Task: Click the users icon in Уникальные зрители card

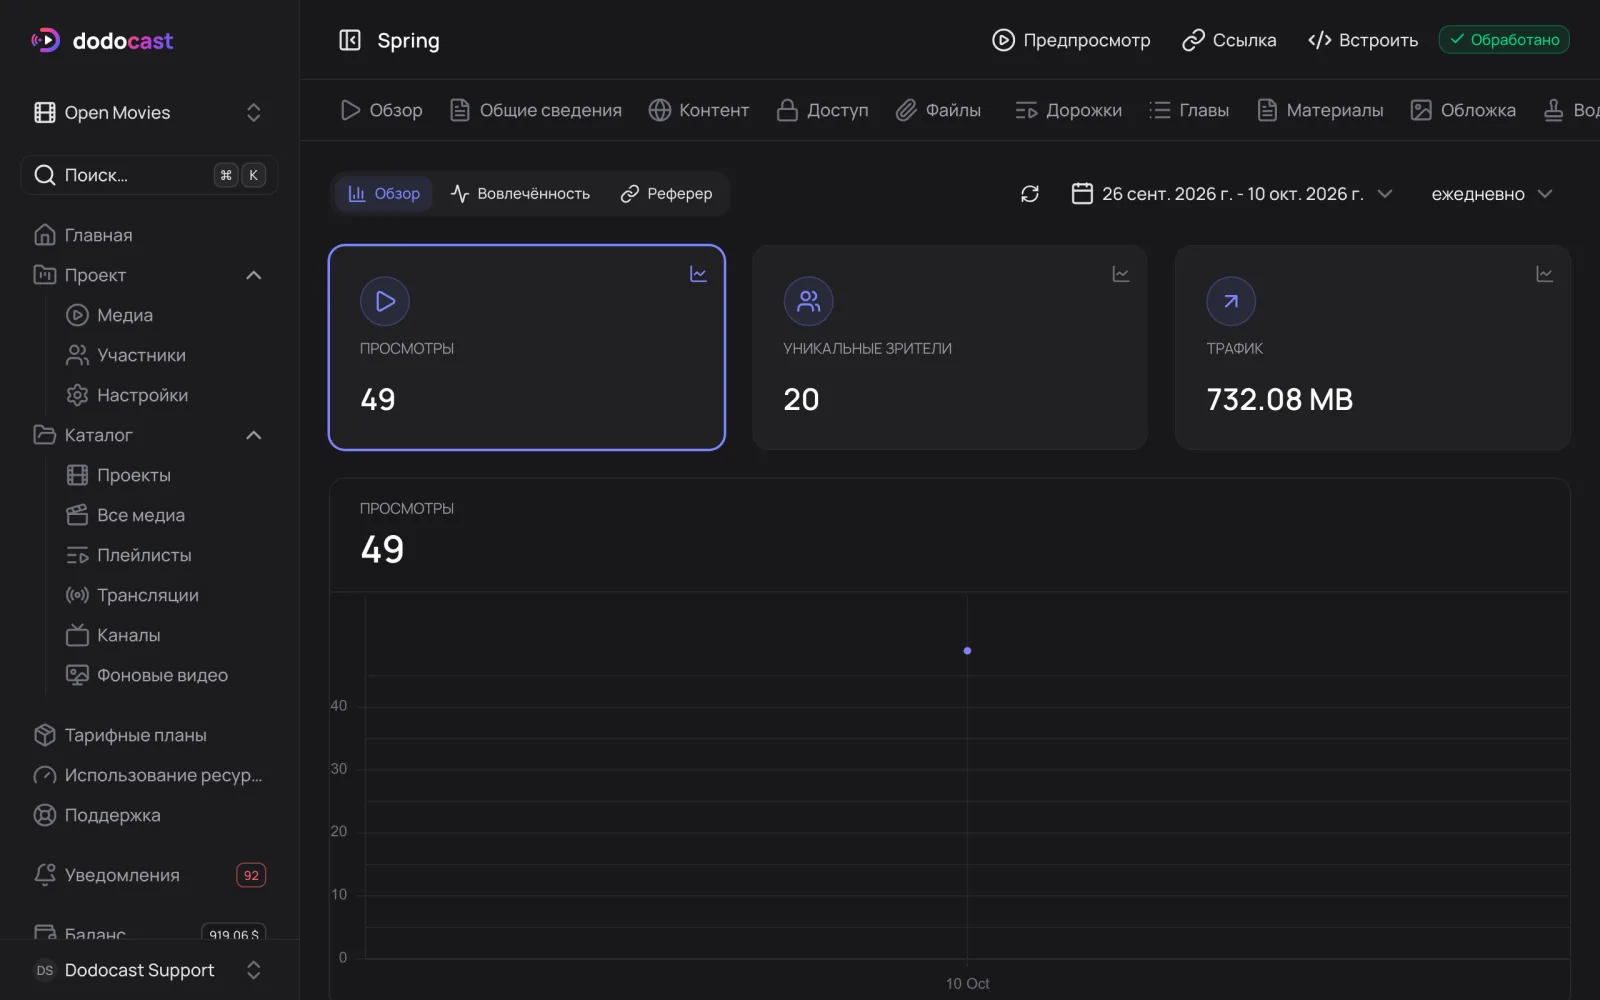Action: click(808, 301)
